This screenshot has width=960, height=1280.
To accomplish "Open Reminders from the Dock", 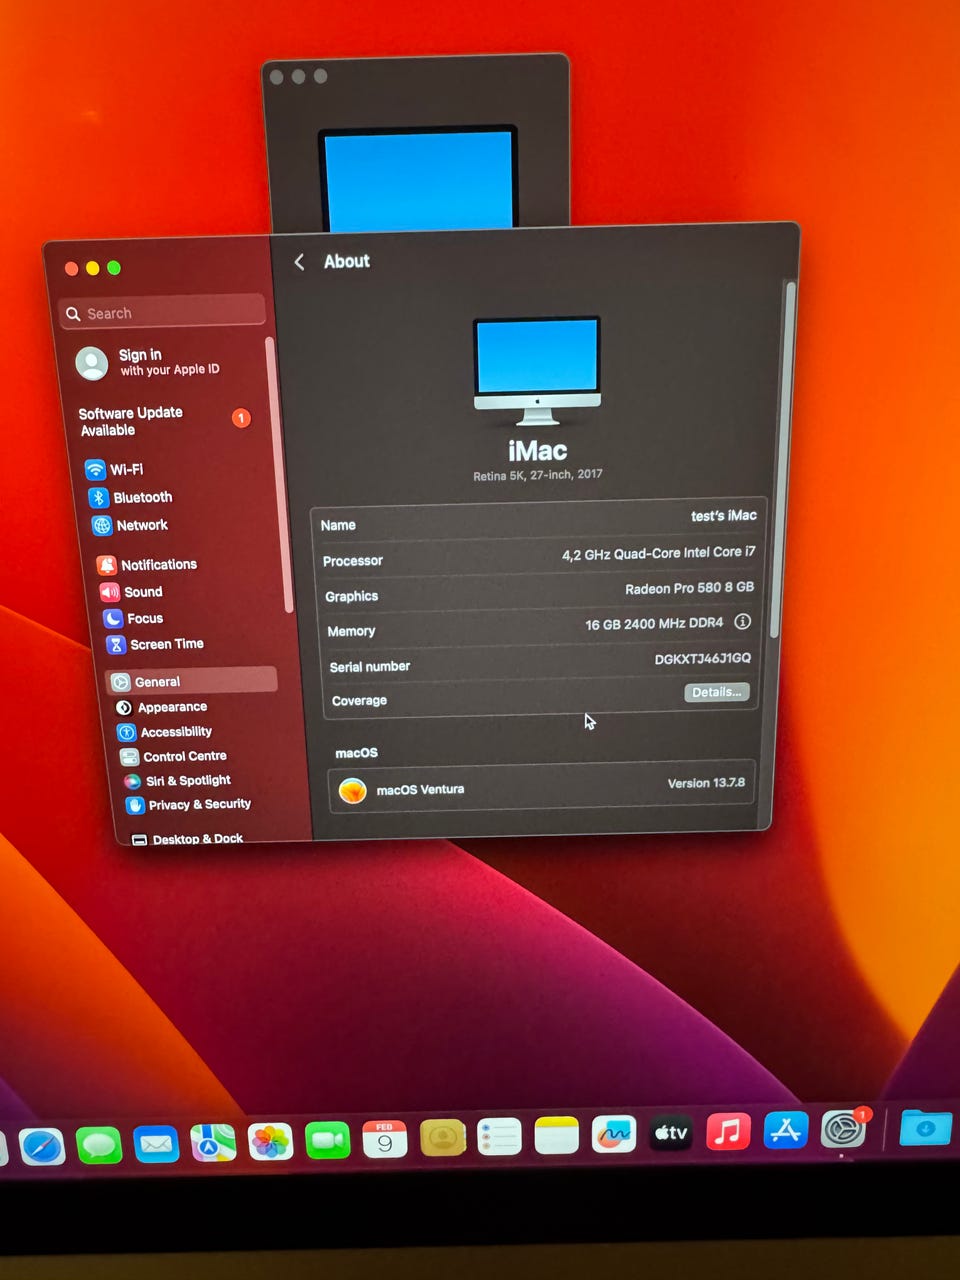I will (x=499, y=1136).
